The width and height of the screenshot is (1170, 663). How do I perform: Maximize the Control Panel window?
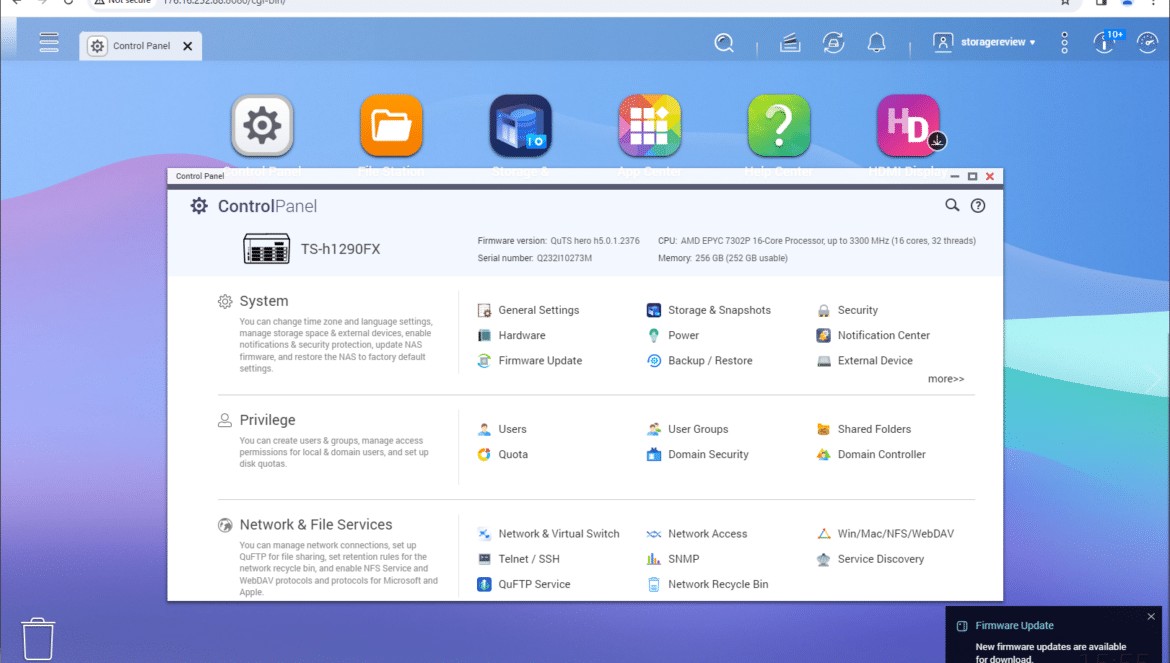(972, 177)
